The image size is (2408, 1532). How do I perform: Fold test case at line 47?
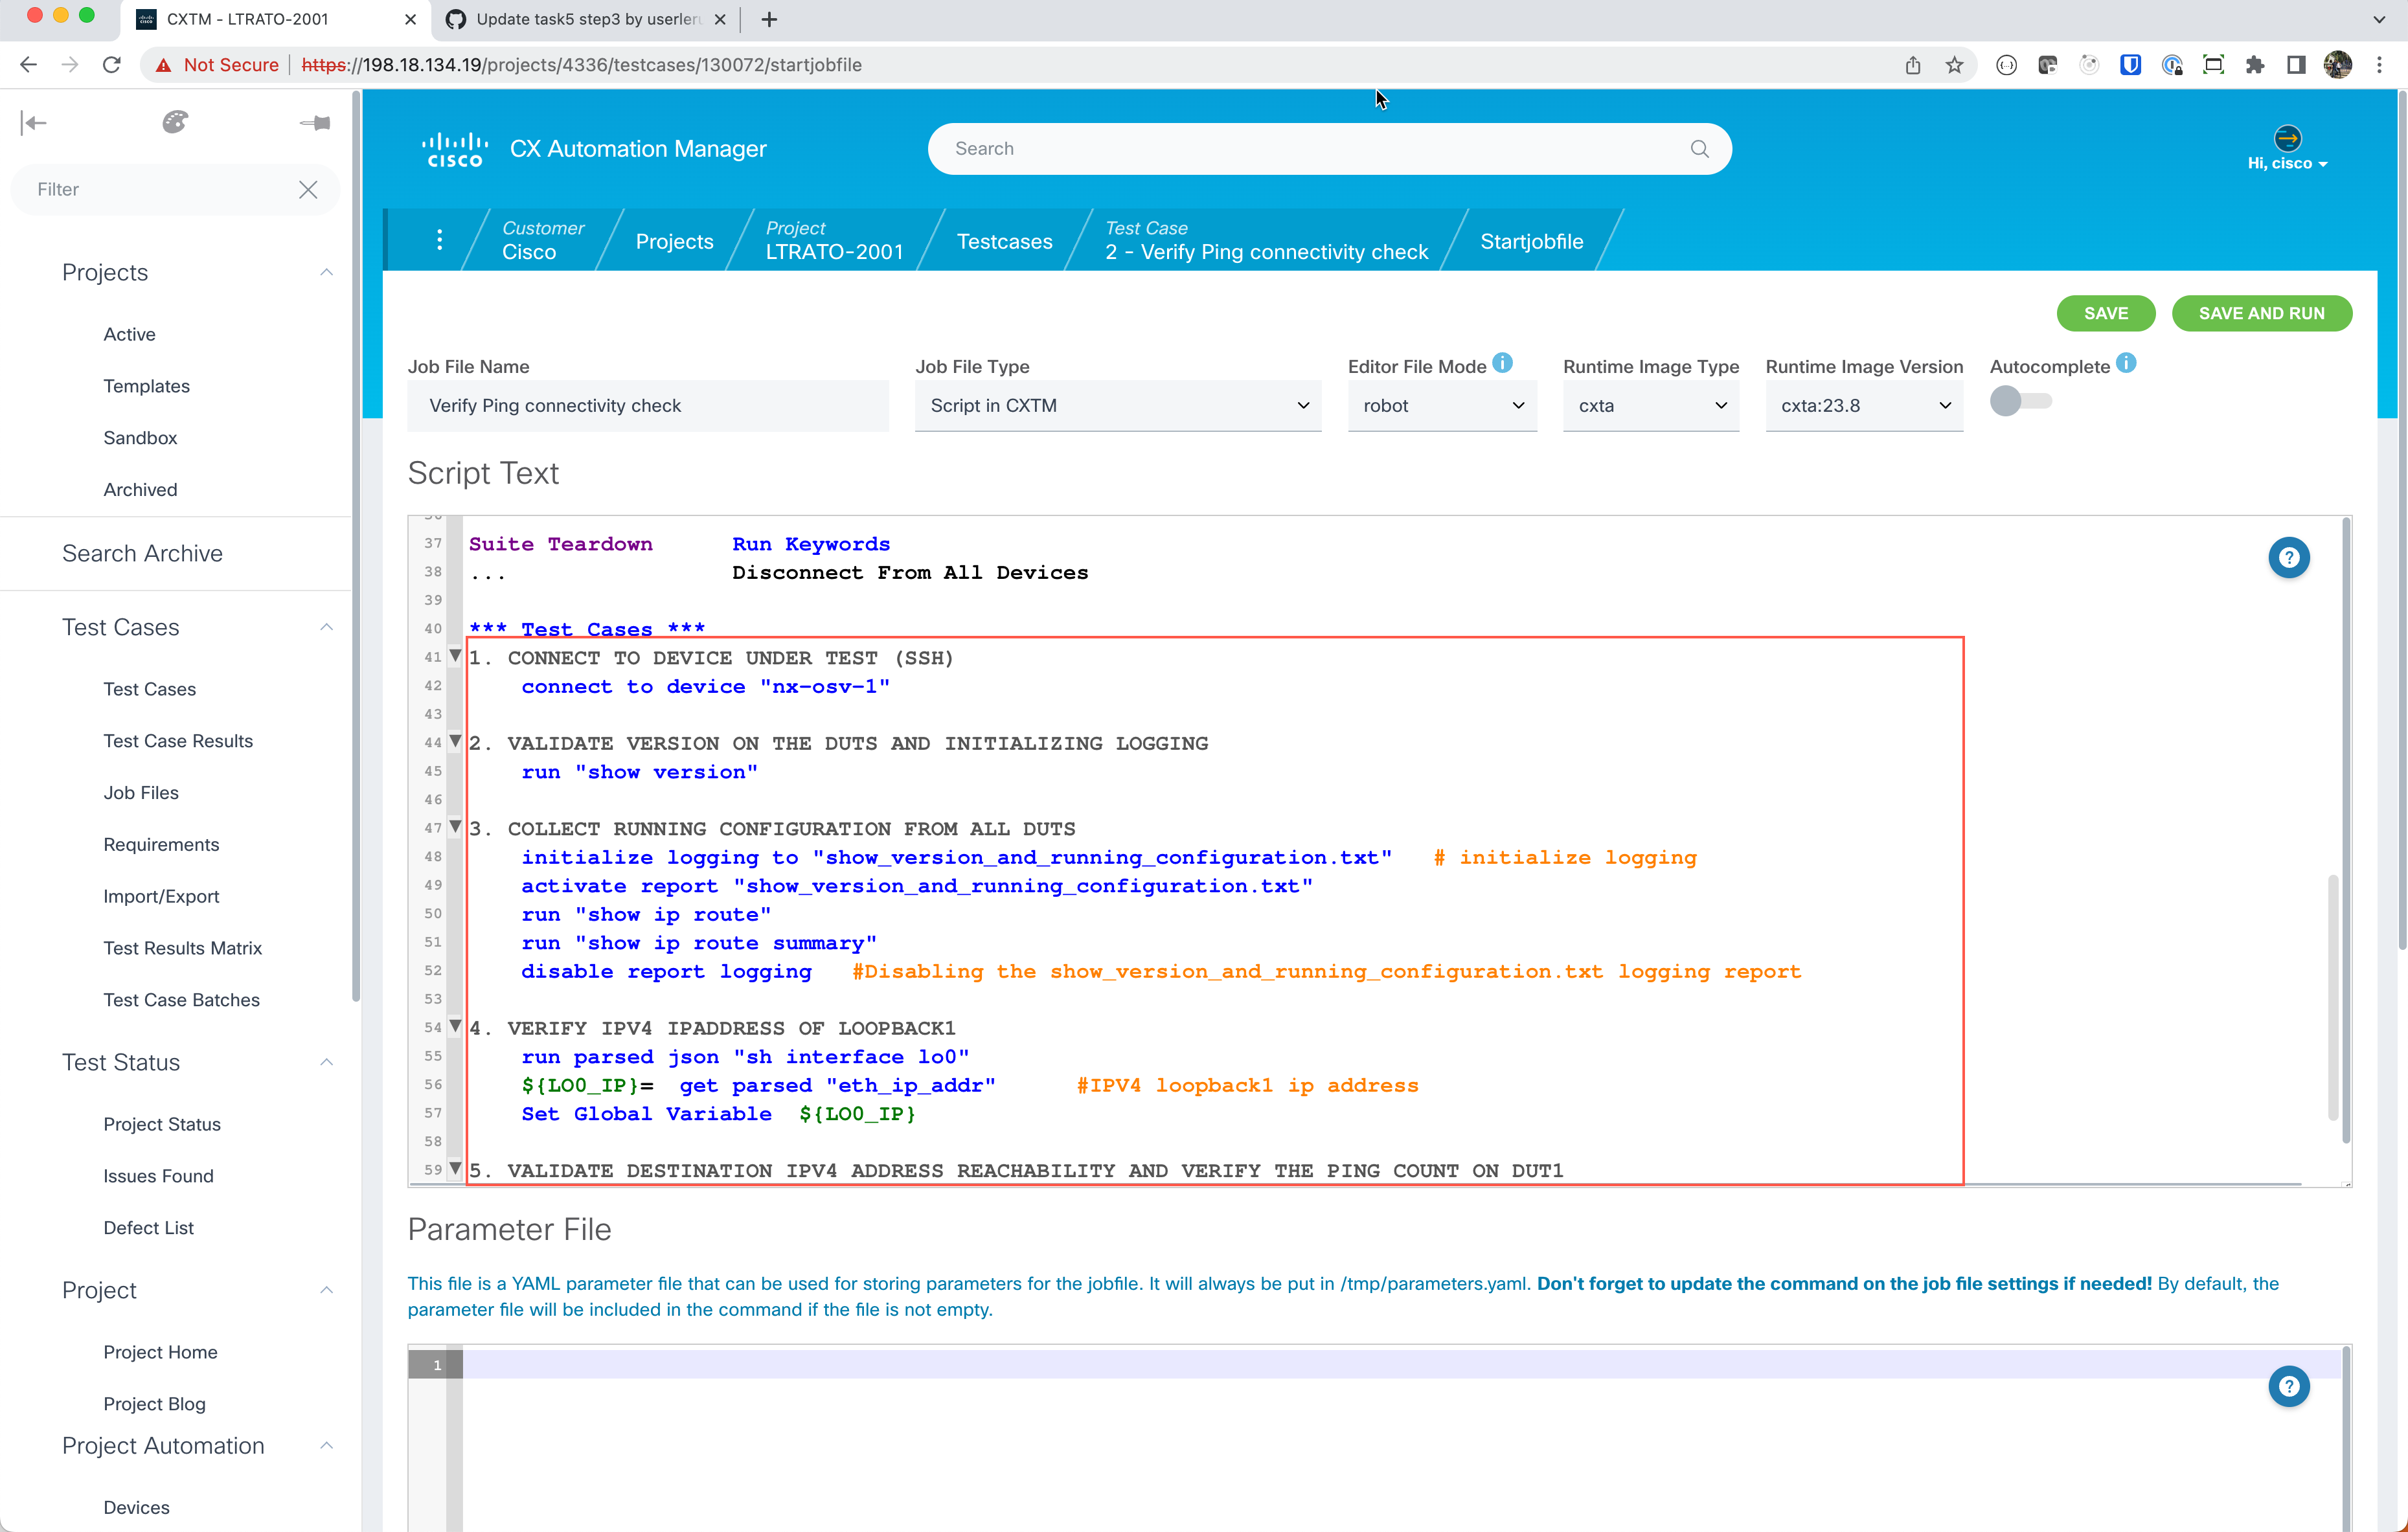pyautogui.click(x=455, y=827)
